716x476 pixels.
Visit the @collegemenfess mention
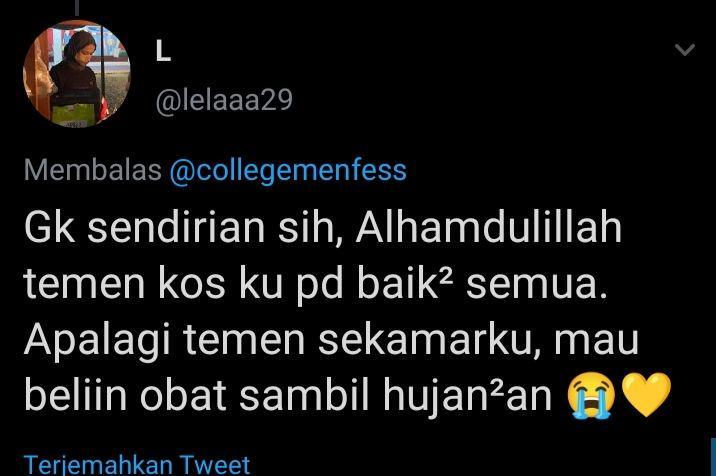coord(288,170)
